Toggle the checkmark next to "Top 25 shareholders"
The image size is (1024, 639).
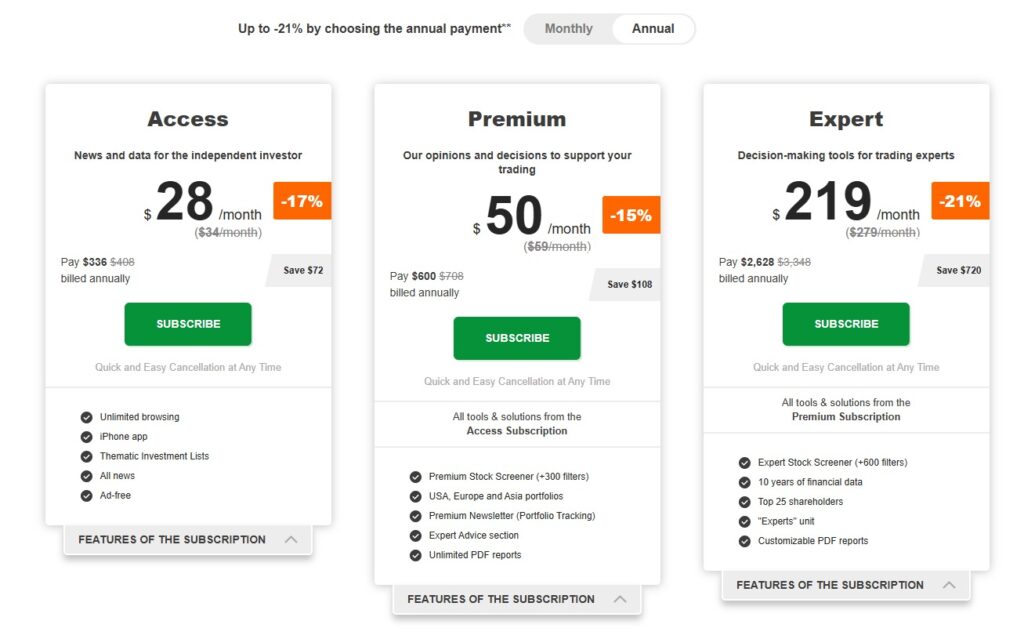(x=744, y=502)
